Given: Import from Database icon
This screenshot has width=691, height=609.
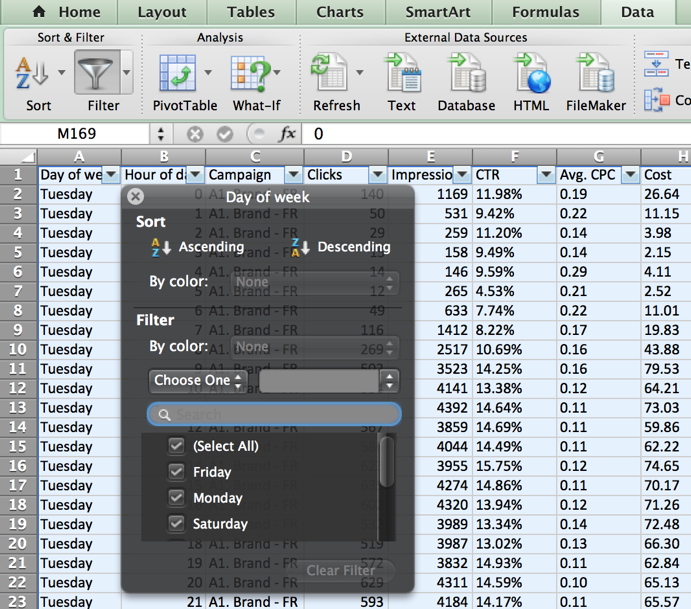Looking at the screenshot, I should (466, 74).
